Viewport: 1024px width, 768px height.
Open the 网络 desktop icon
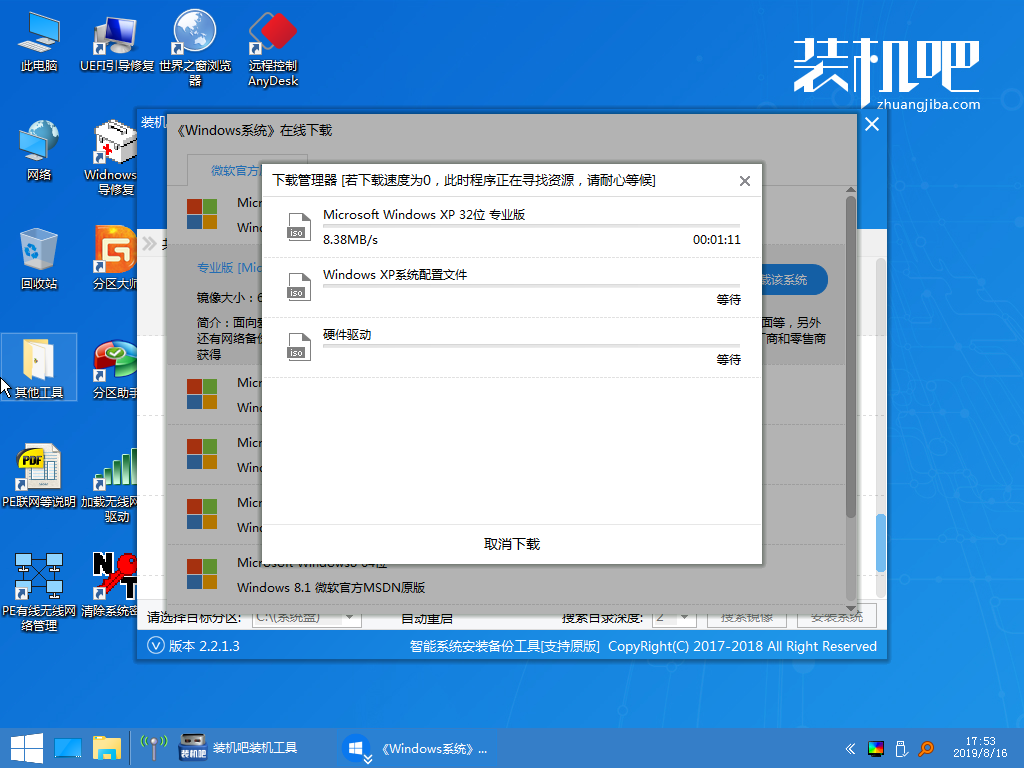point(39,146)
